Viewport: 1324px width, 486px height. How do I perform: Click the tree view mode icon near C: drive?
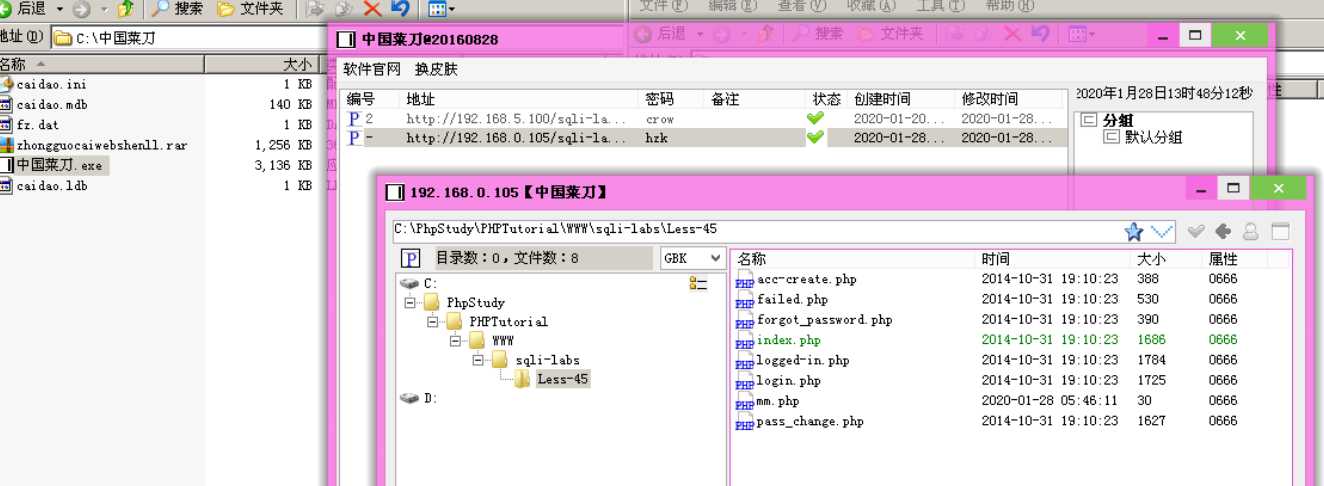click(698, 284)
